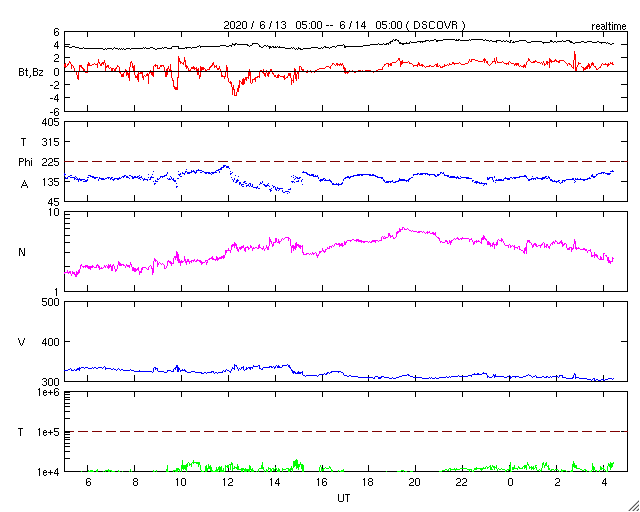Click the magenta density curve peak
This screenshot has height=512, width=640.
(x=403, y=228)
